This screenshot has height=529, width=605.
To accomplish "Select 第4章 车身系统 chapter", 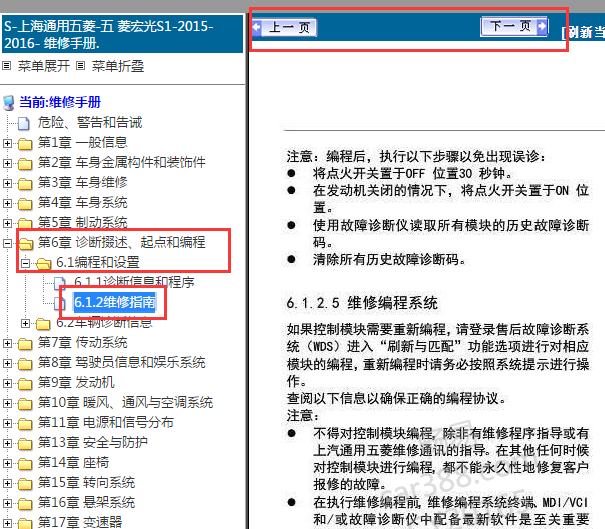I will [x=83, y=203].
